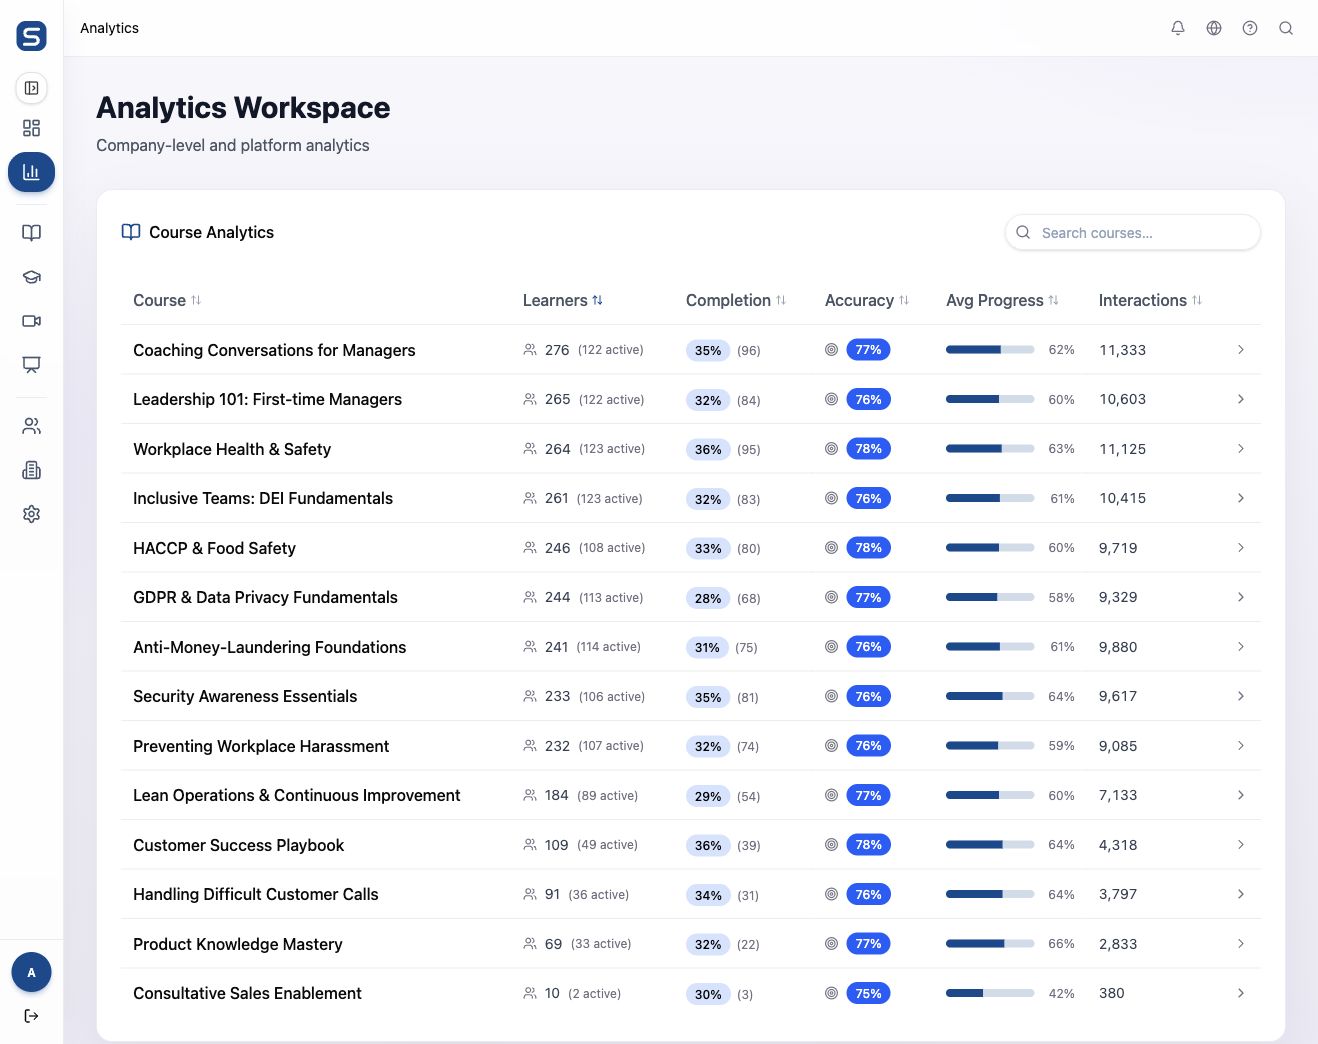Click accuracy target icon in Workplace Health row
Viewport: 1318px width, 1044px height.
[x=831, y=449]
